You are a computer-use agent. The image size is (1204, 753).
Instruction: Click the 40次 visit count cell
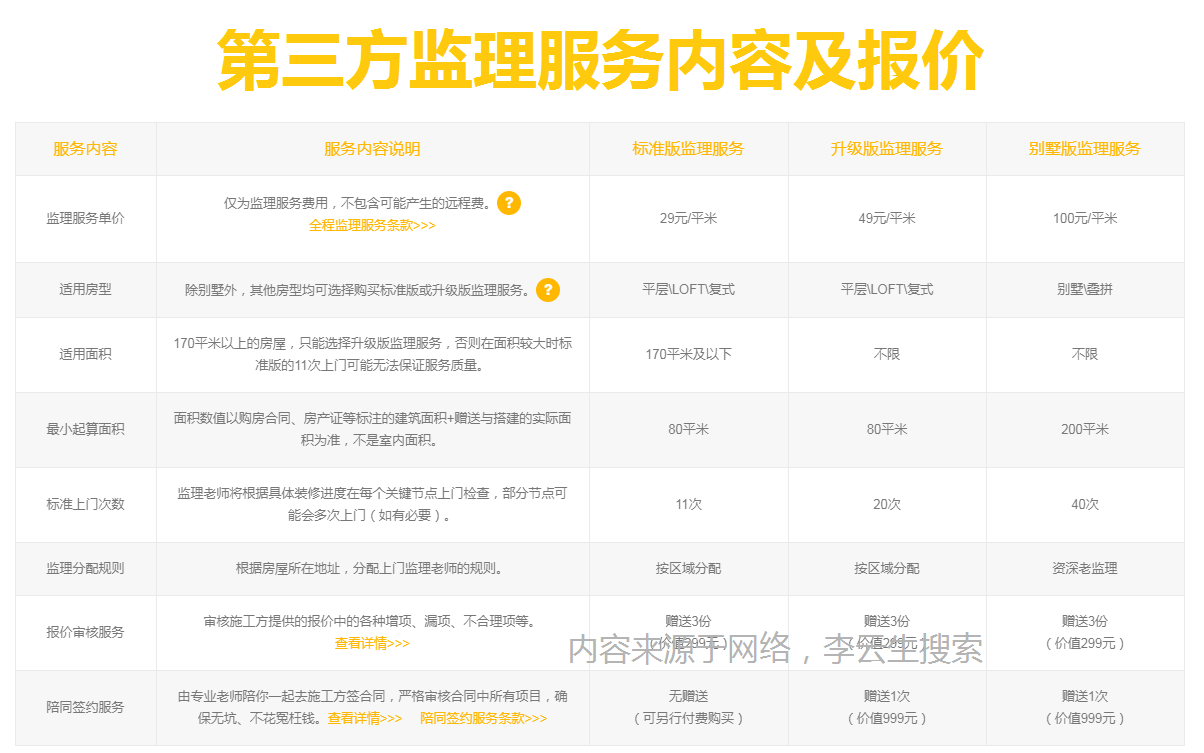coord(1085,504)
